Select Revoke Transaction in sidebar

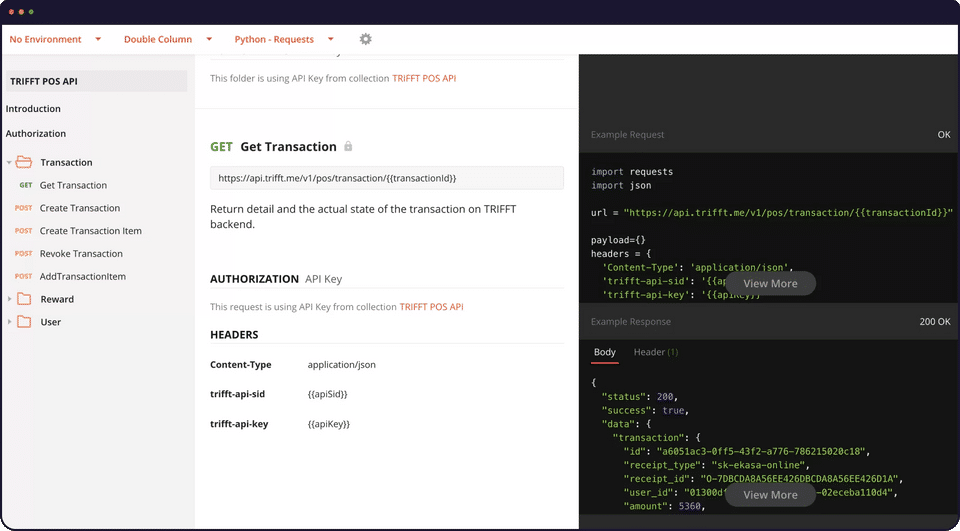pos(81,254)
